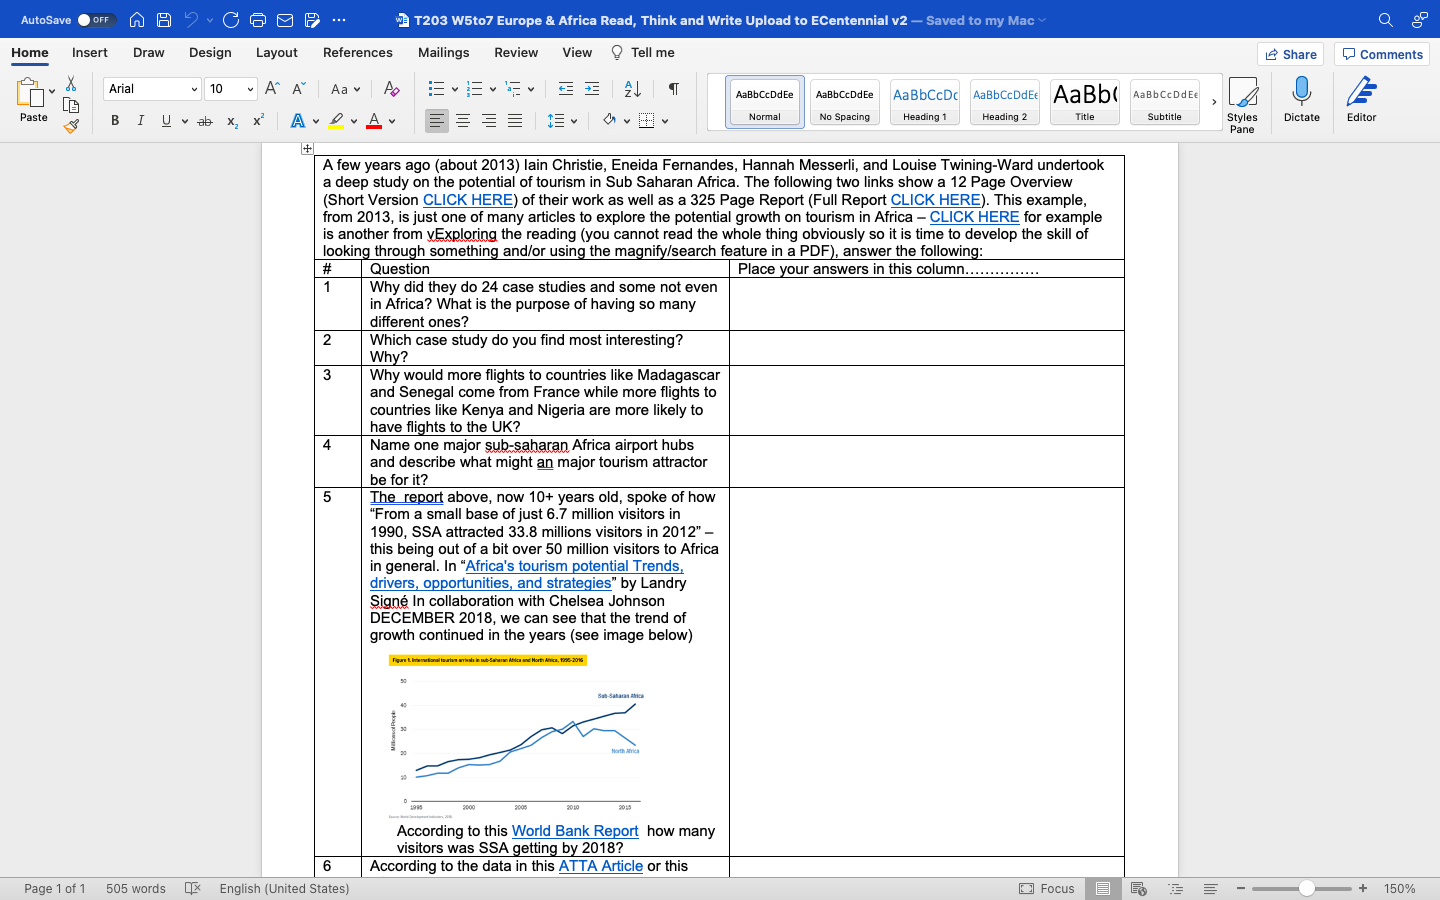Open the Styles Pane
The image size is (1440, 900).
coord(1242,105)
